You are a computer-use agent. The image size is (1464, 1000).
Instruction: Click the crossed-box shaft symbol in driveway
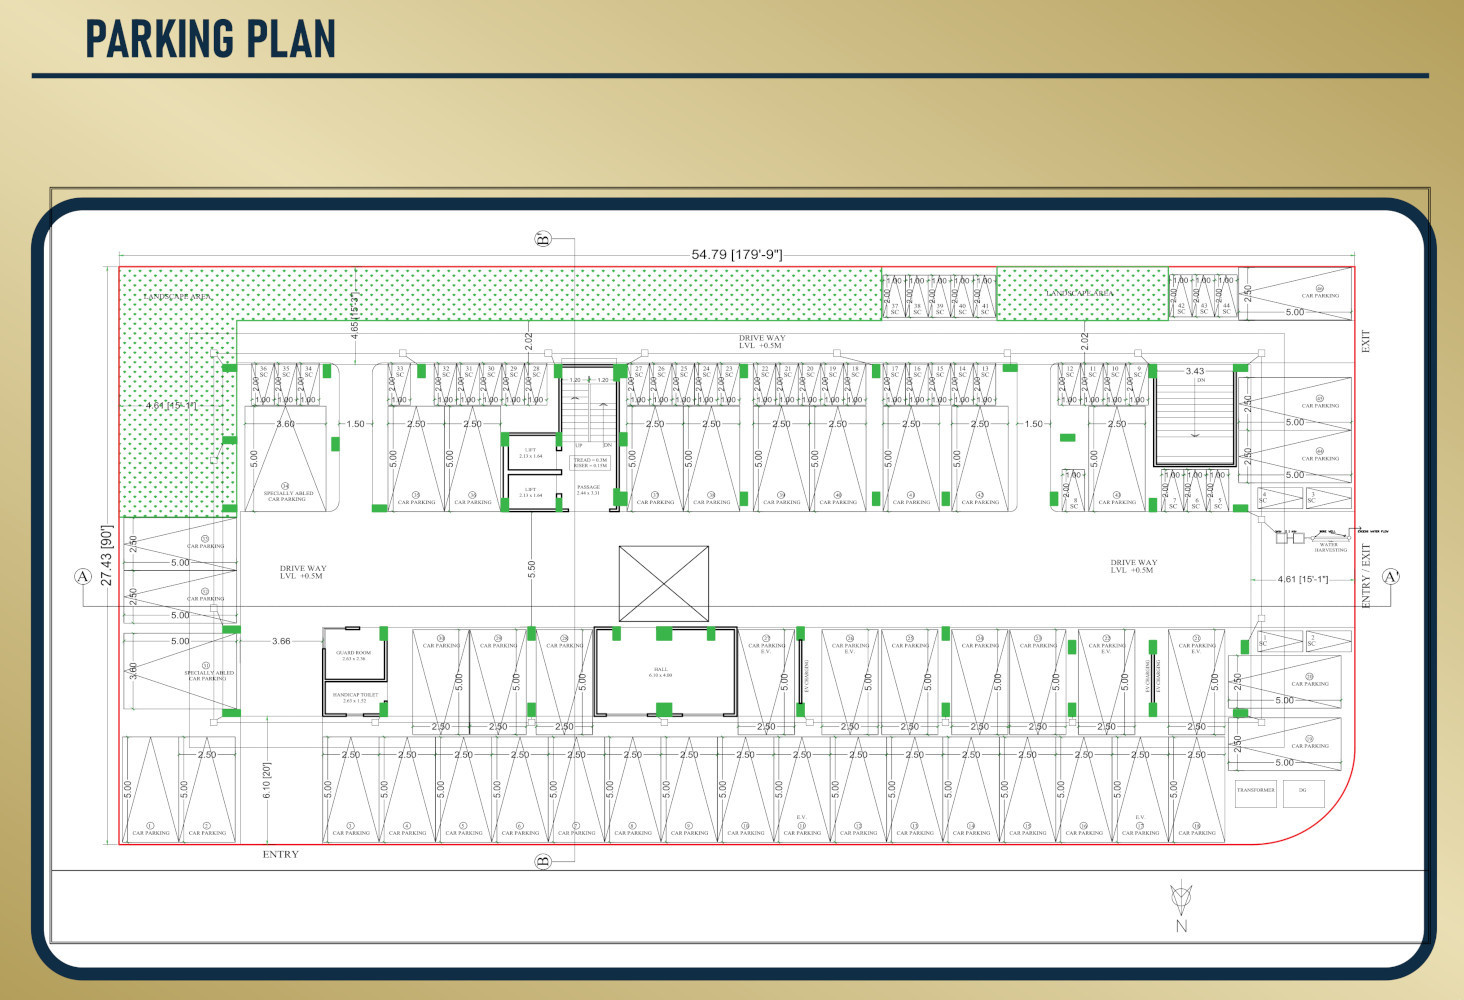pos(663,583)
